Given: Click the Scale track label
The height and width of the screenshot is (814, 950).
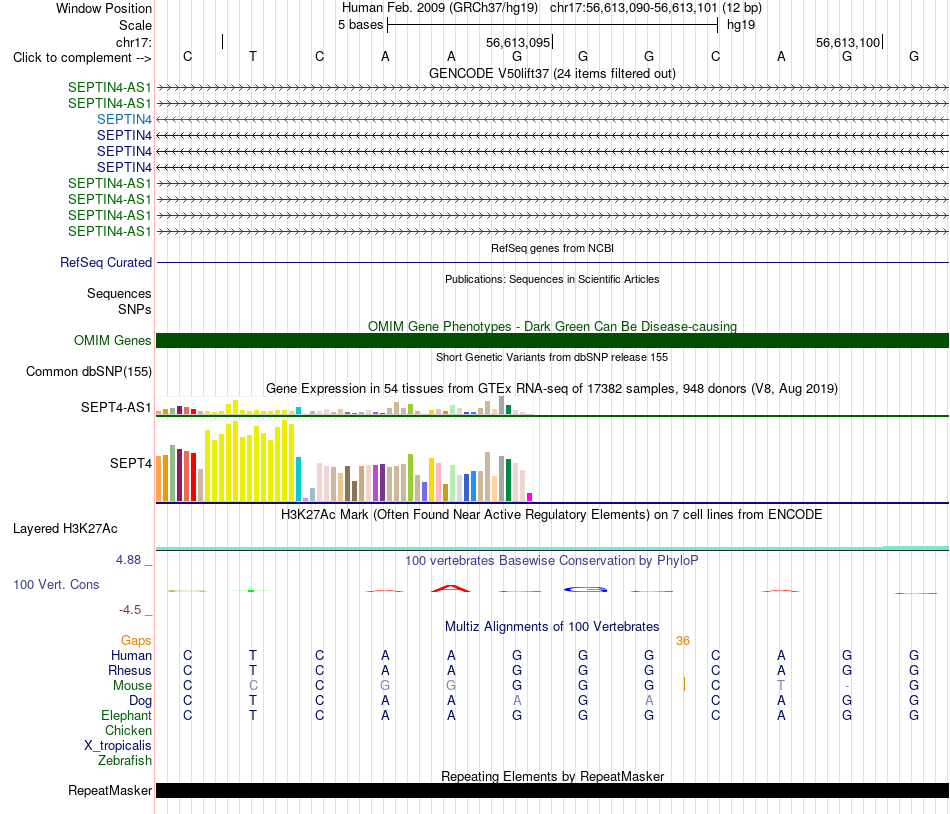Looking at the screenshot, I should pos(135,25).
